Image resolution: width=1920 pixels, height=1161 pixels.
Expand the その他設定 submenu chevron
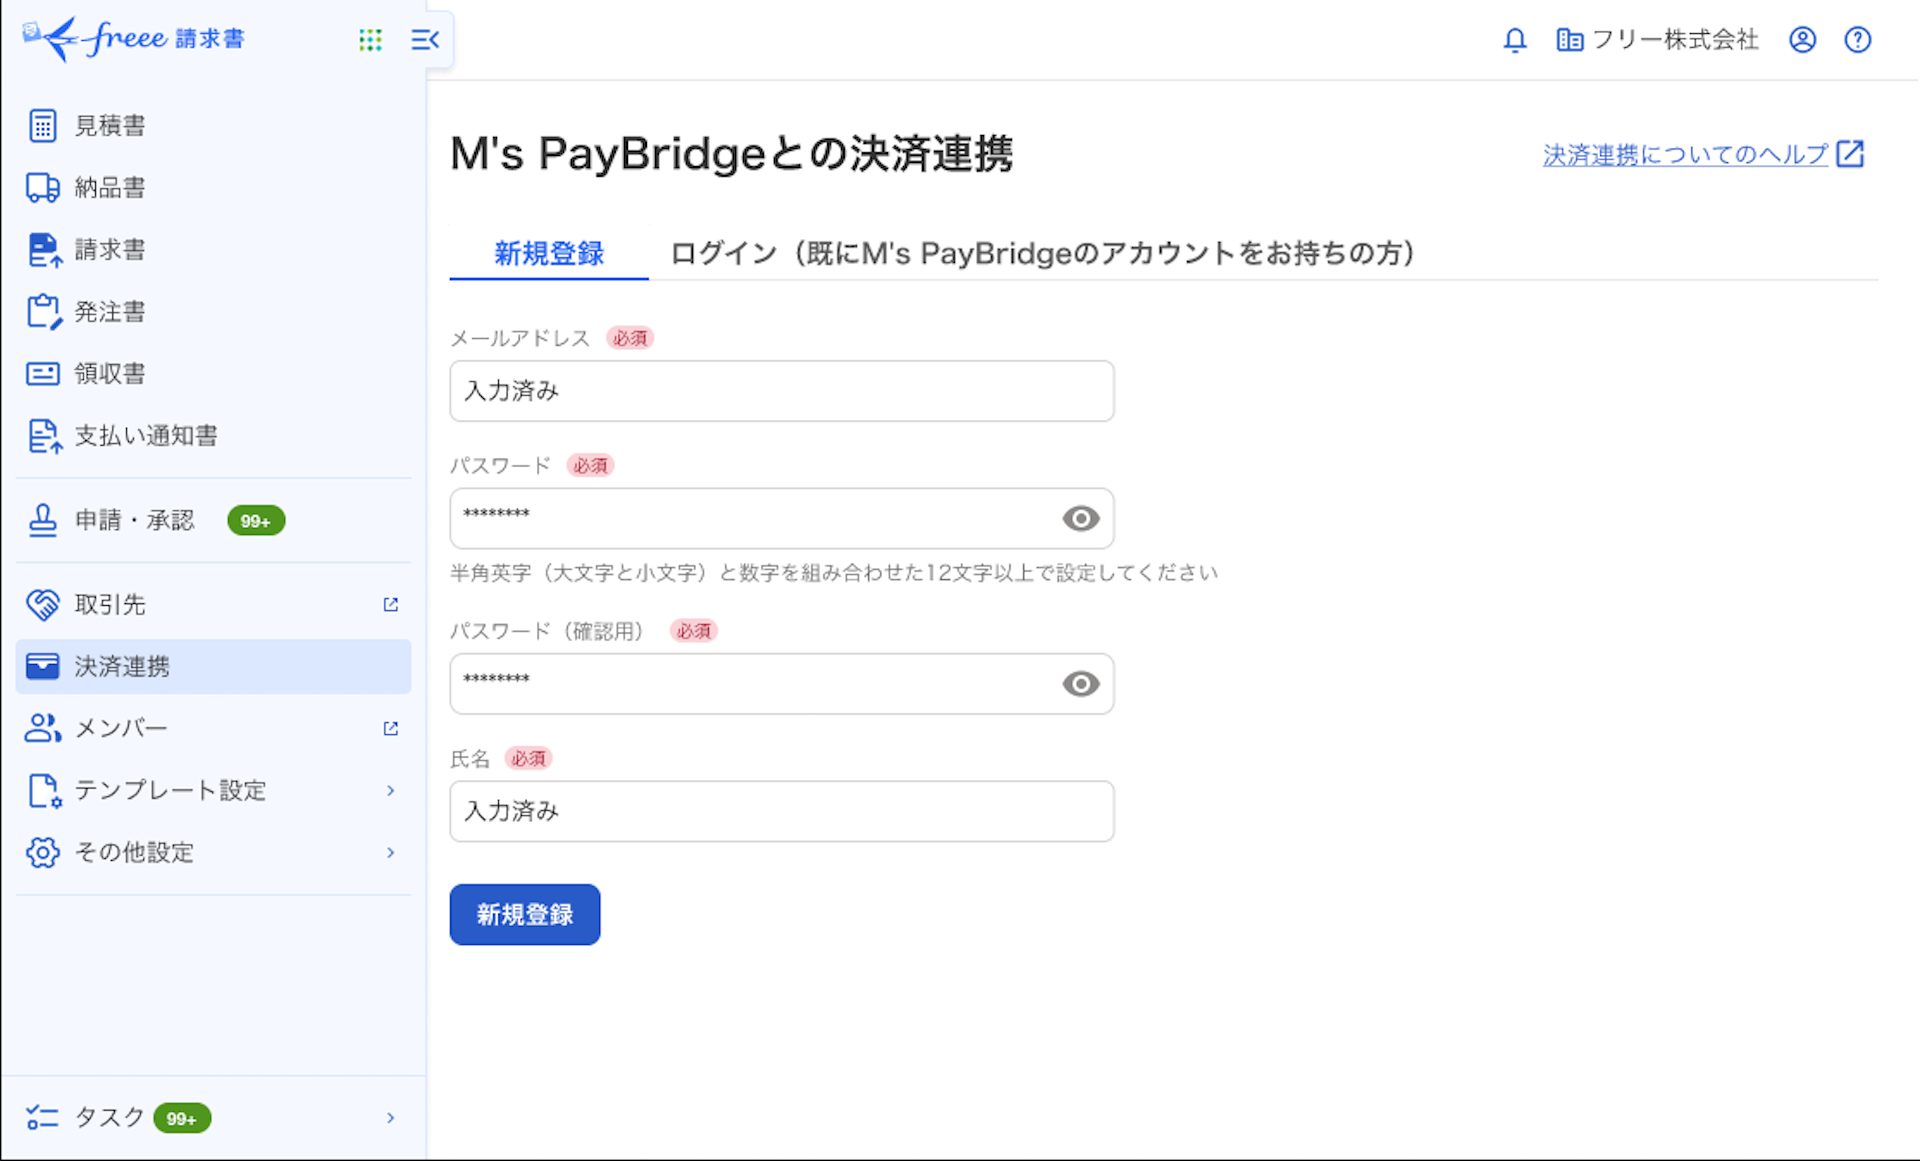point(391,852)
